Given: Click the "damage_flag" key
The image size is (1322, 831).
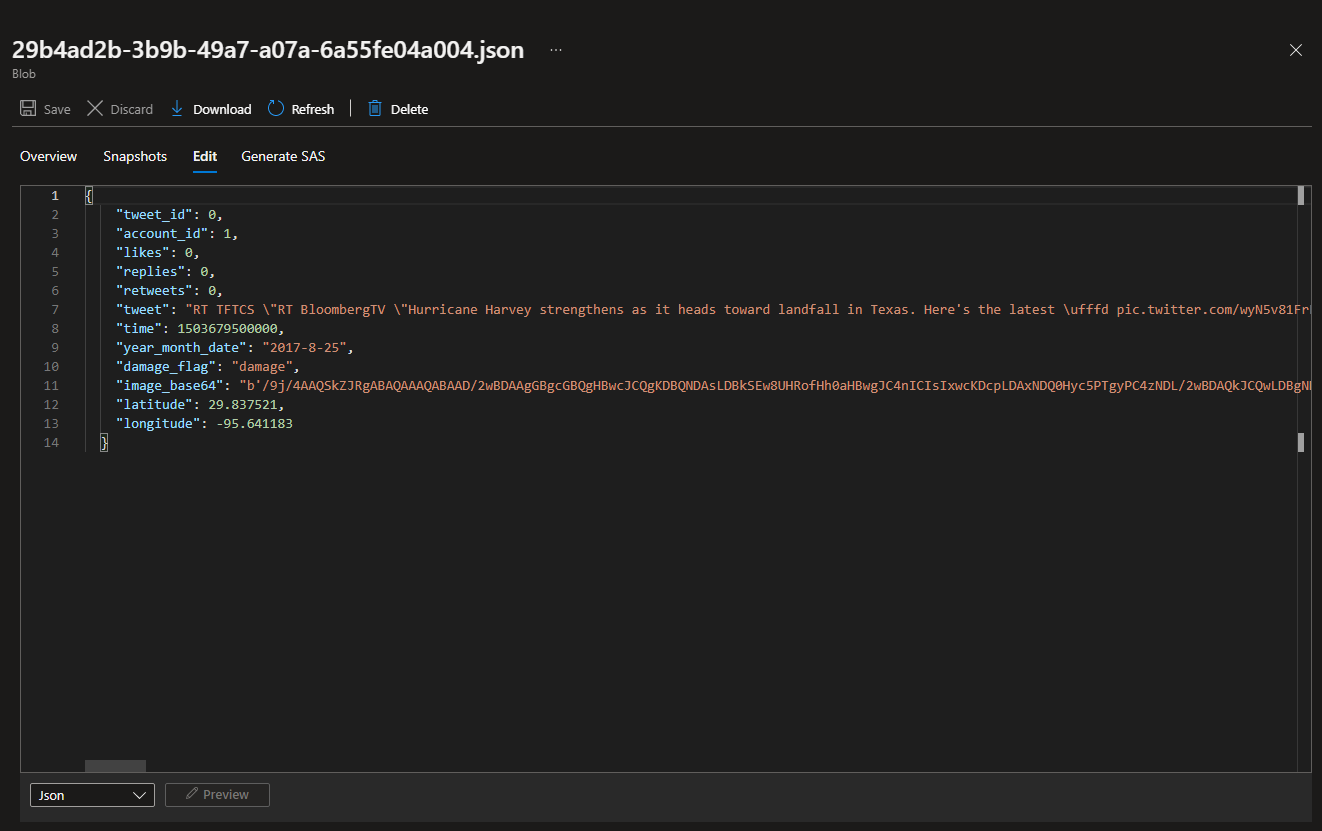Looking at the screenshot, I should (167, 366).
